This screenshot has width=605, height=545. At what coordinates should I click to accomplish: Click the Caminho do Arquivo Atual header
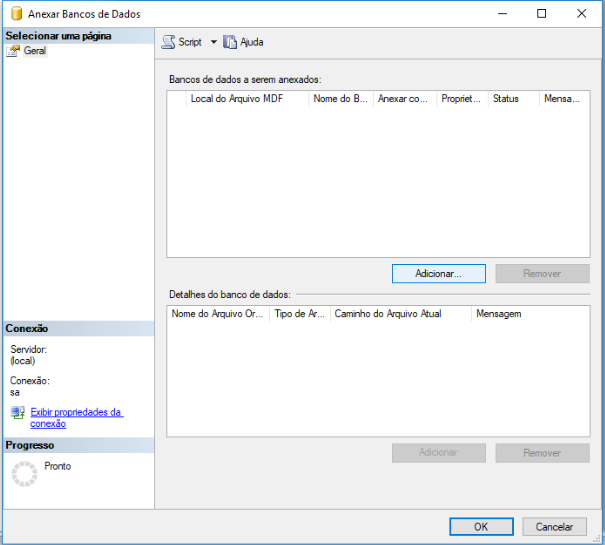pyautogui.click(x=401, y=314)
